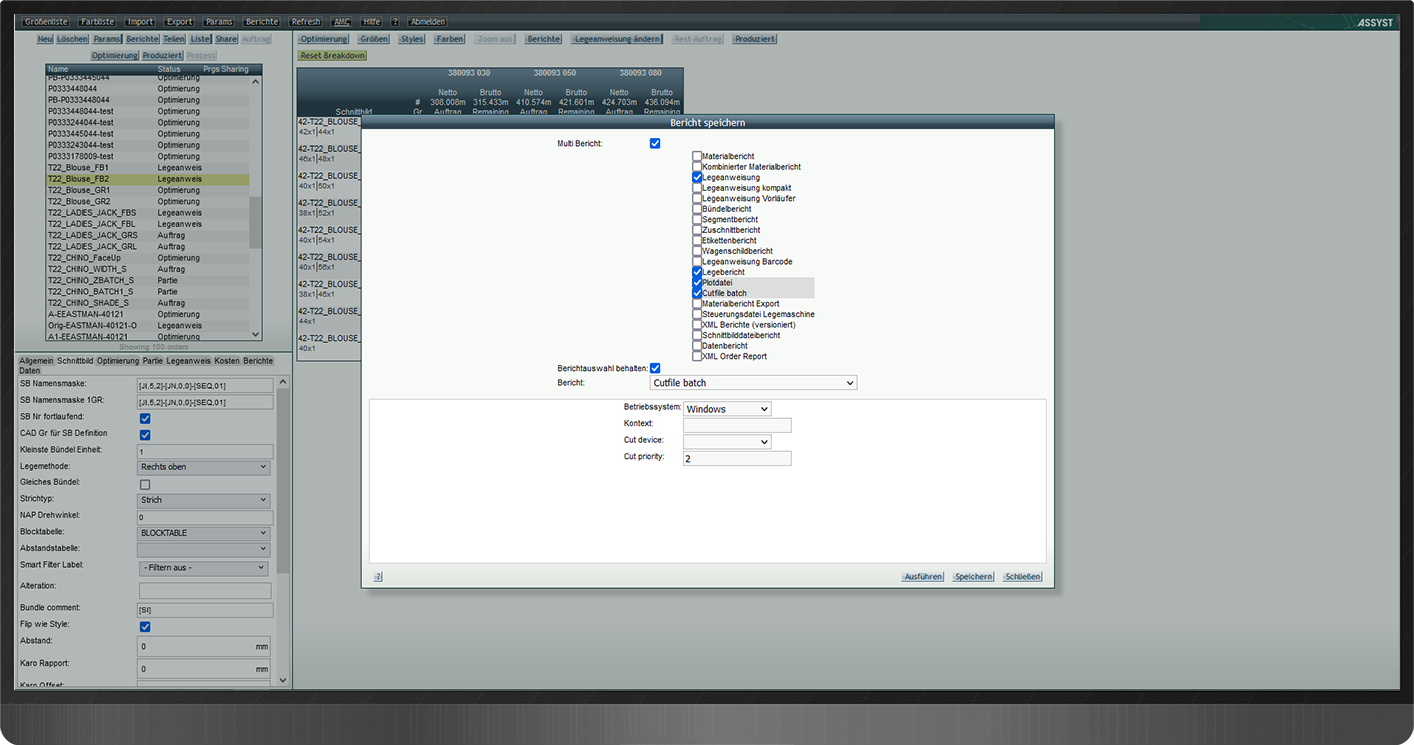The width and height of the screenshot is (1414, 745).
Task: Click Refresh in the top menu bar
Action: pos(306,22)
